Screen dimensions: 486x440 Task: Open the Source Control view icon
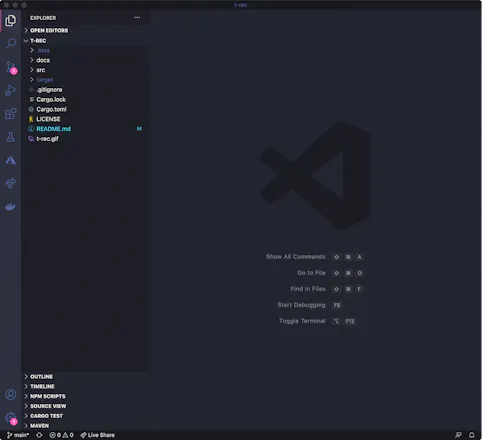pyautogui.click(x=11, y=67)
